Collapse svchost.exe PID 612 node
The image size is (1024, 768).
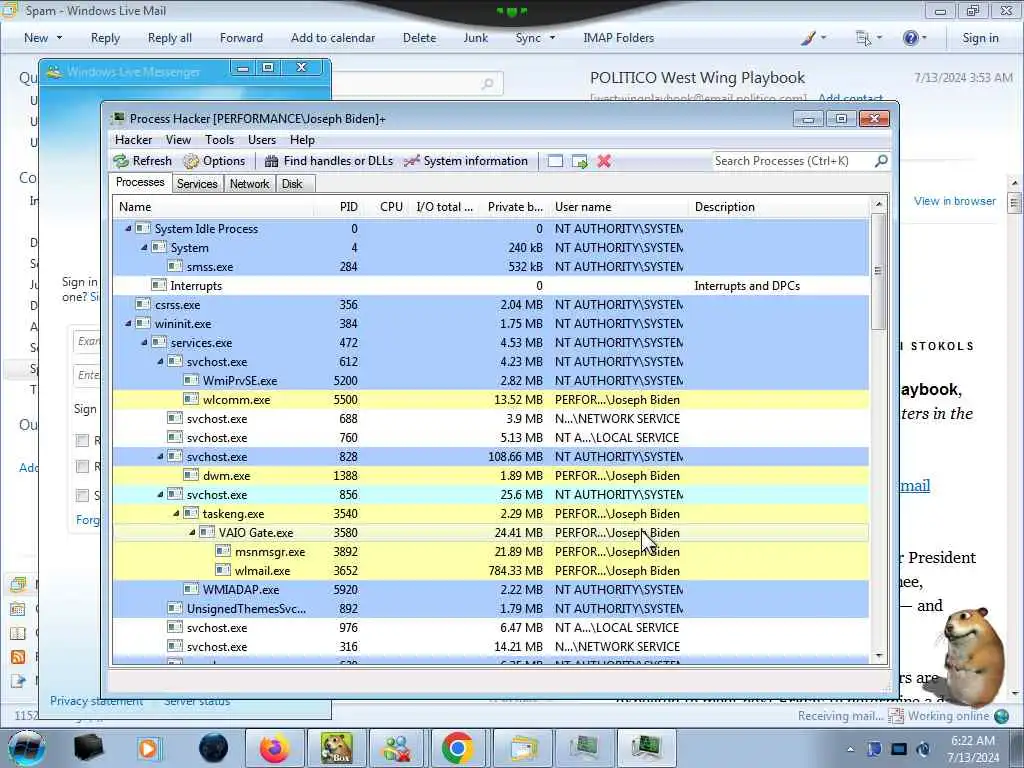[x=161, y=362]
